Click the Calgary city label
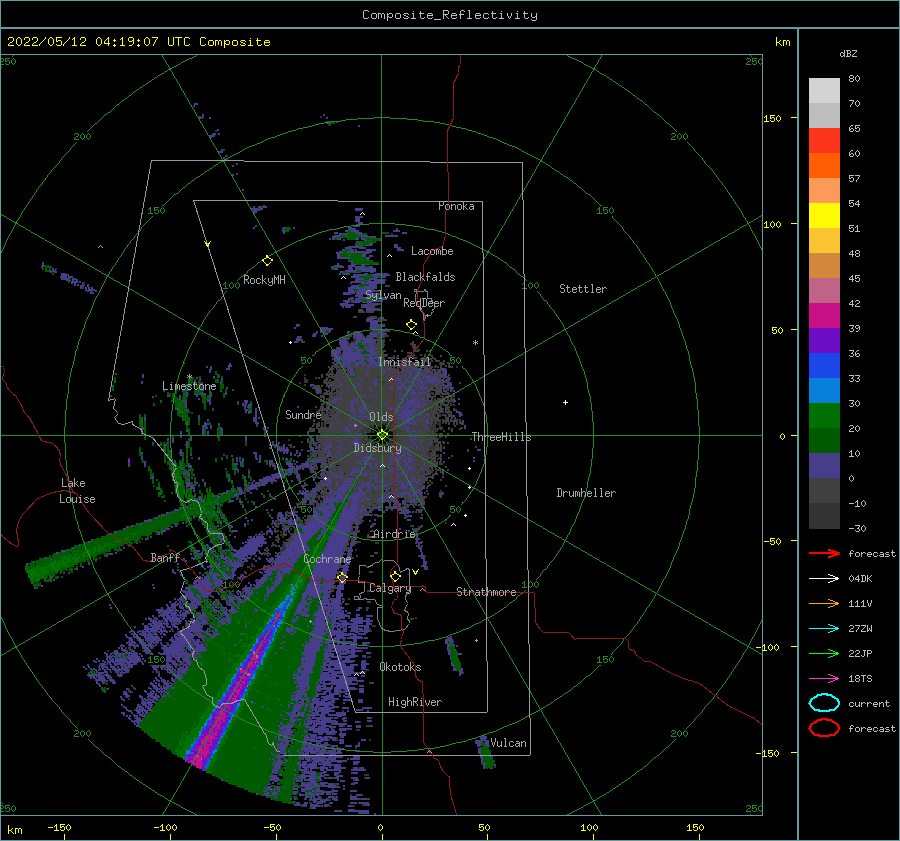The width and height of the screenshot is (900, 841). [390, 588]
